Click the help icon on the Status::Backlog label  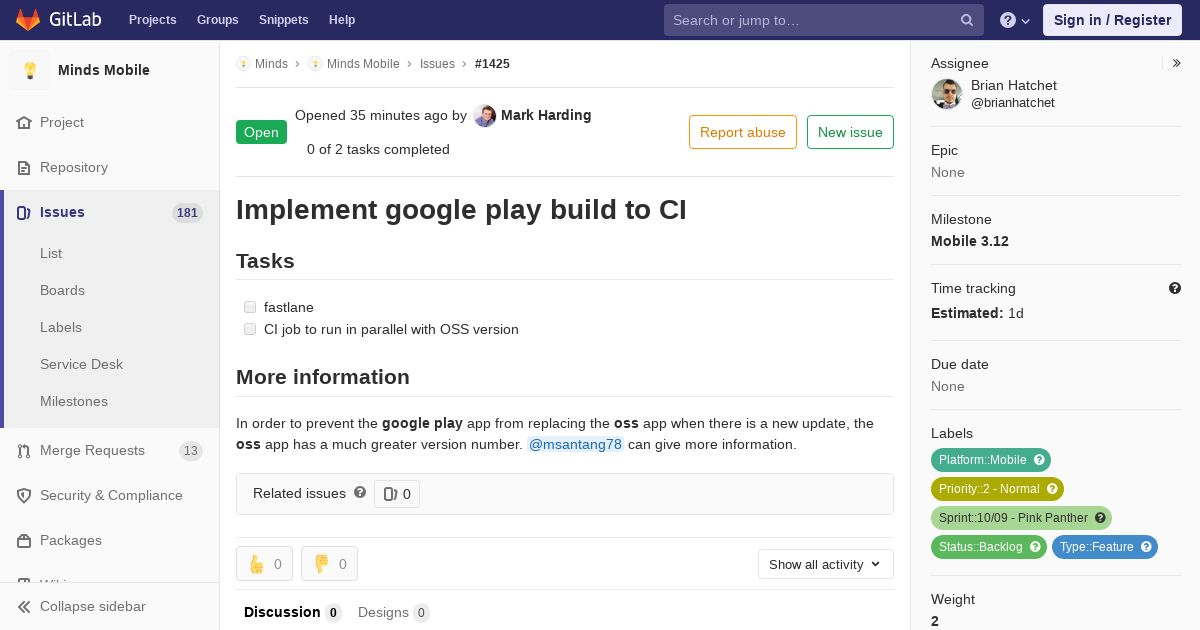(x=1035, y=547)
